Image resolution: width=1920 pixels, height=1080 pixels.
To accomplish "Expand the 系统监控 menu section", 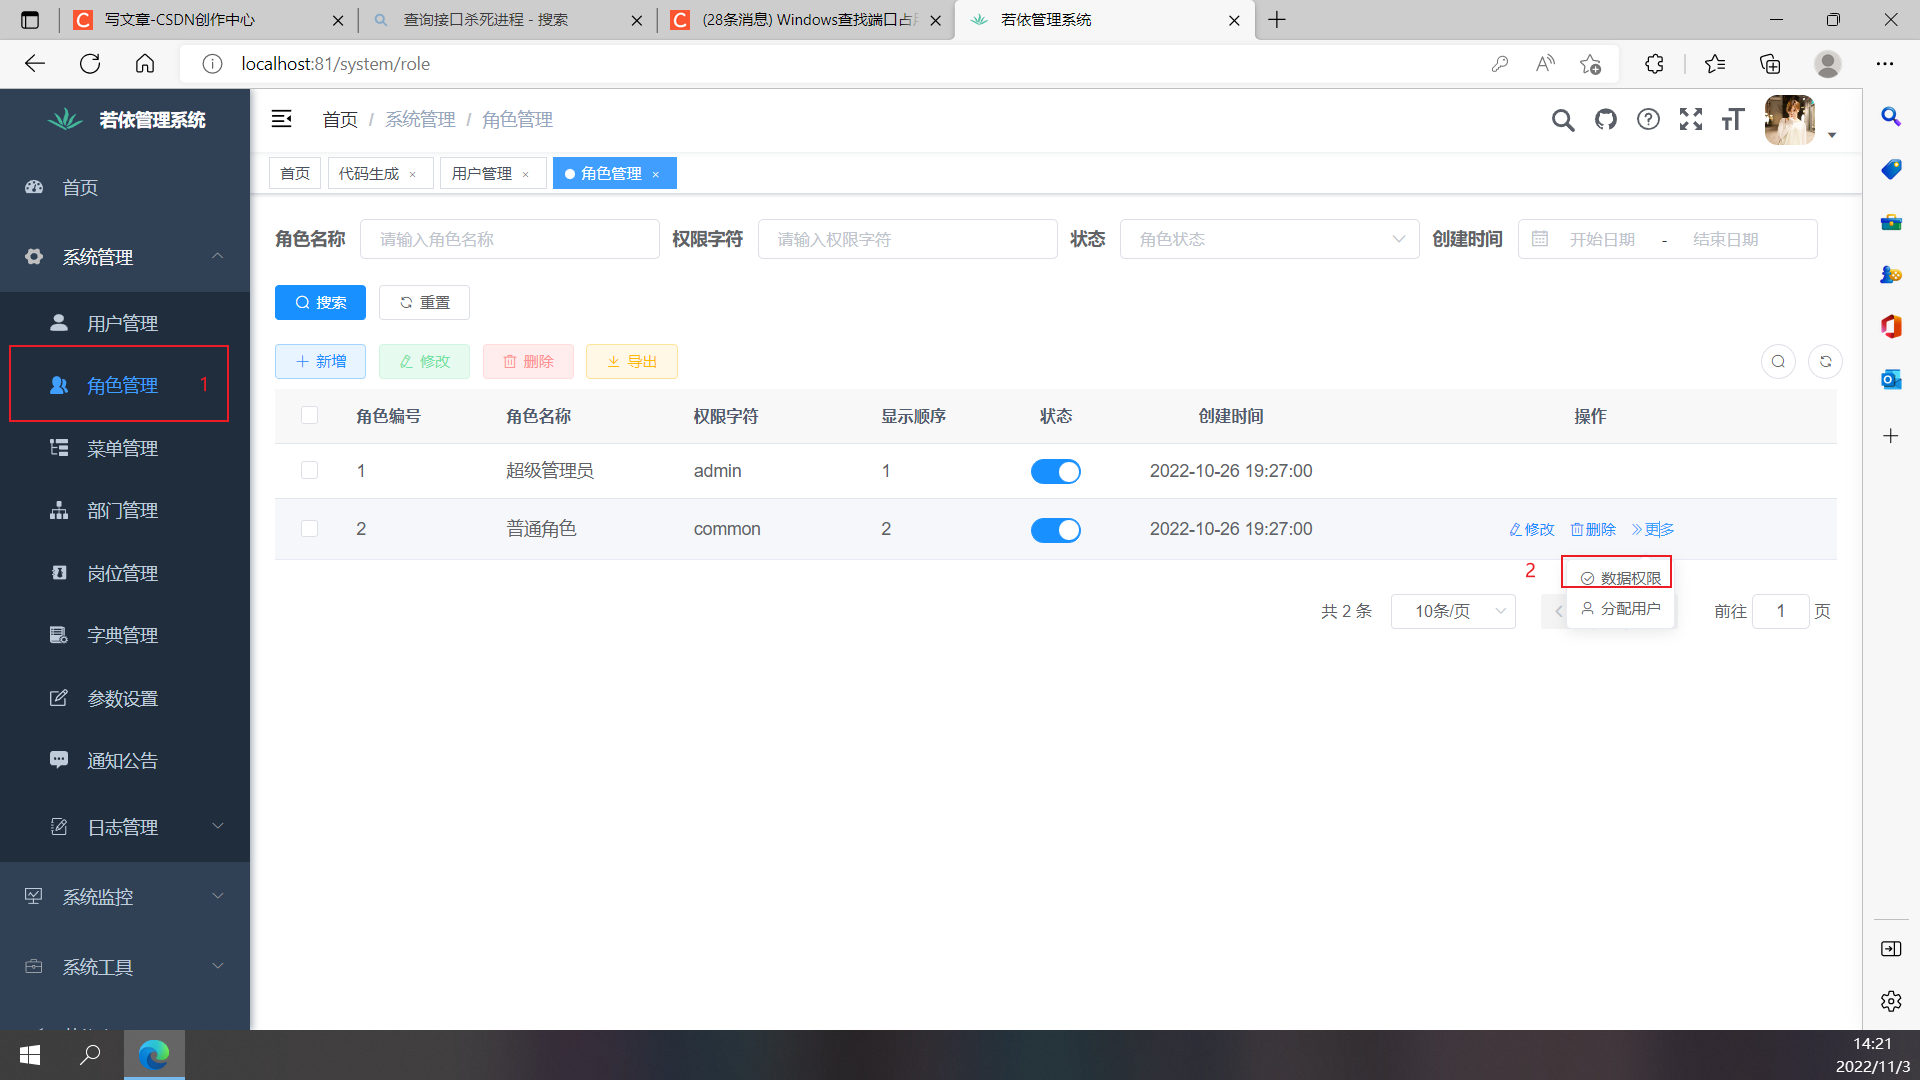I will tap(97, 896).
